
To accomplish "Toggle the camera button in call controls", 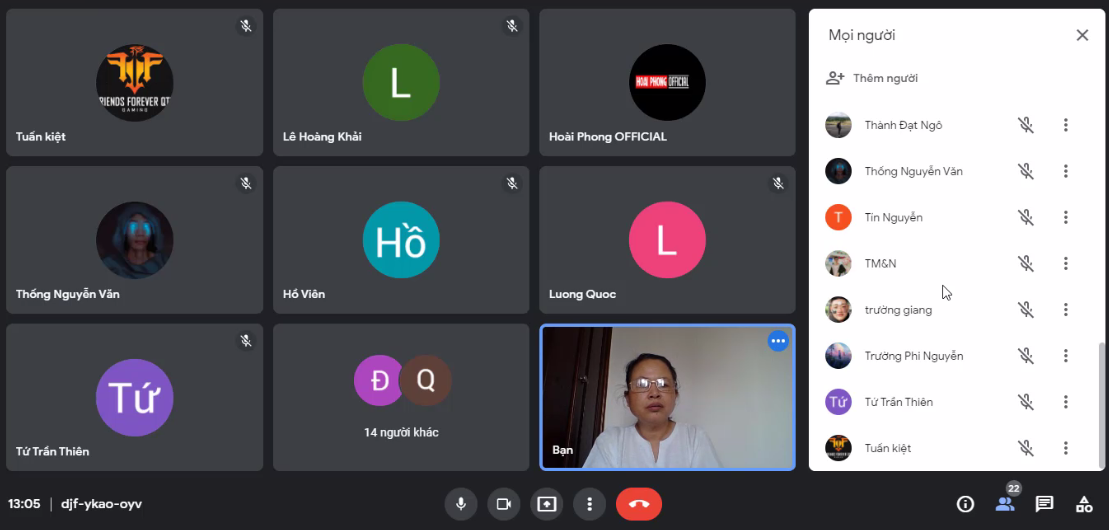I will [x=504, y=504].
